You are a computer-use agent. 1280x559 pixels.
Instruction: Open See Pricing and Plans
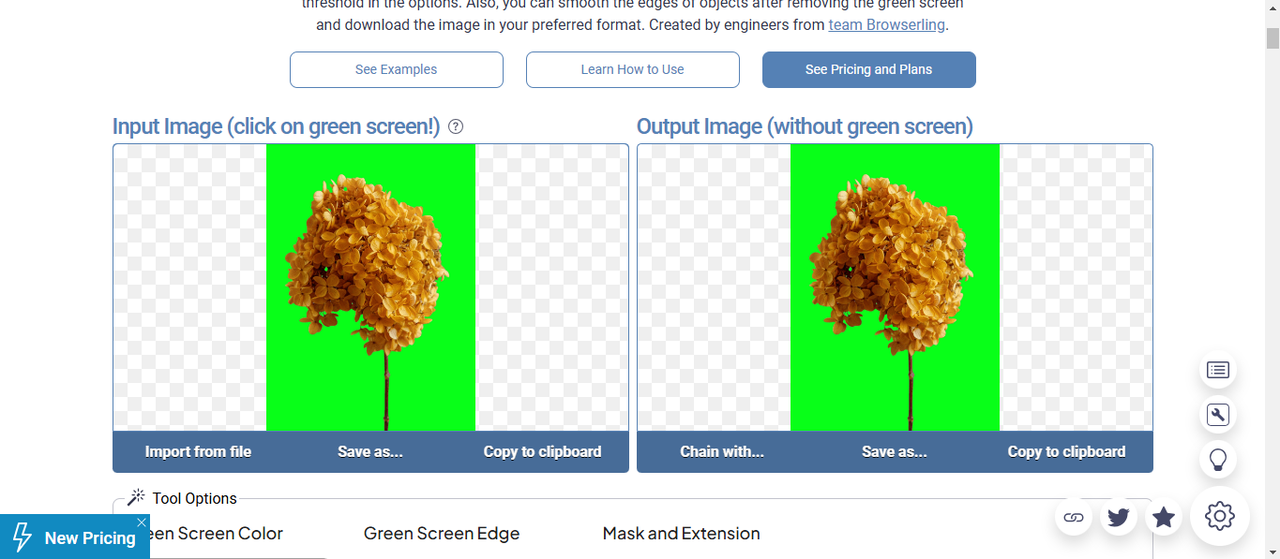point(868,70)
